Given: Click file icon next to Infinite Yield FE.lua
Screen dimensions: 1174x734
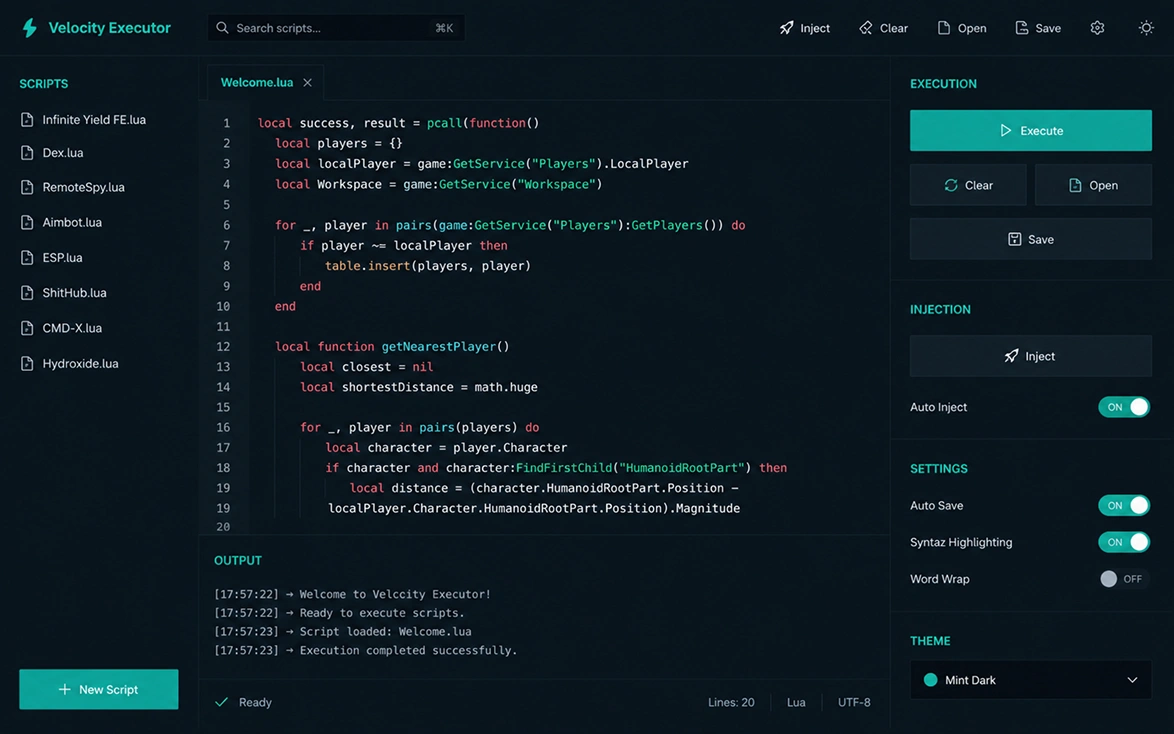Looking at the screenshot, I should click(x=27, y=120).
